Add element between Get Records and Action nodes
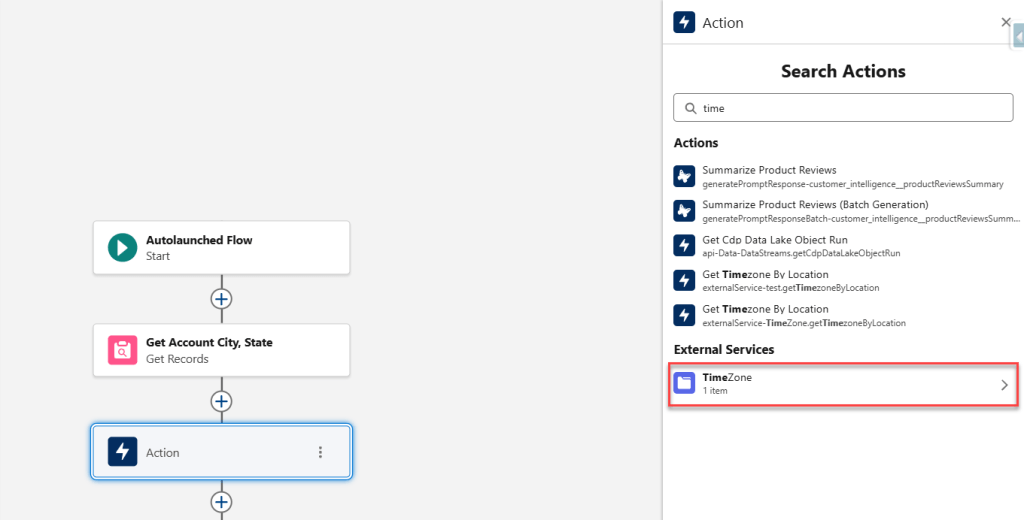 221,401
